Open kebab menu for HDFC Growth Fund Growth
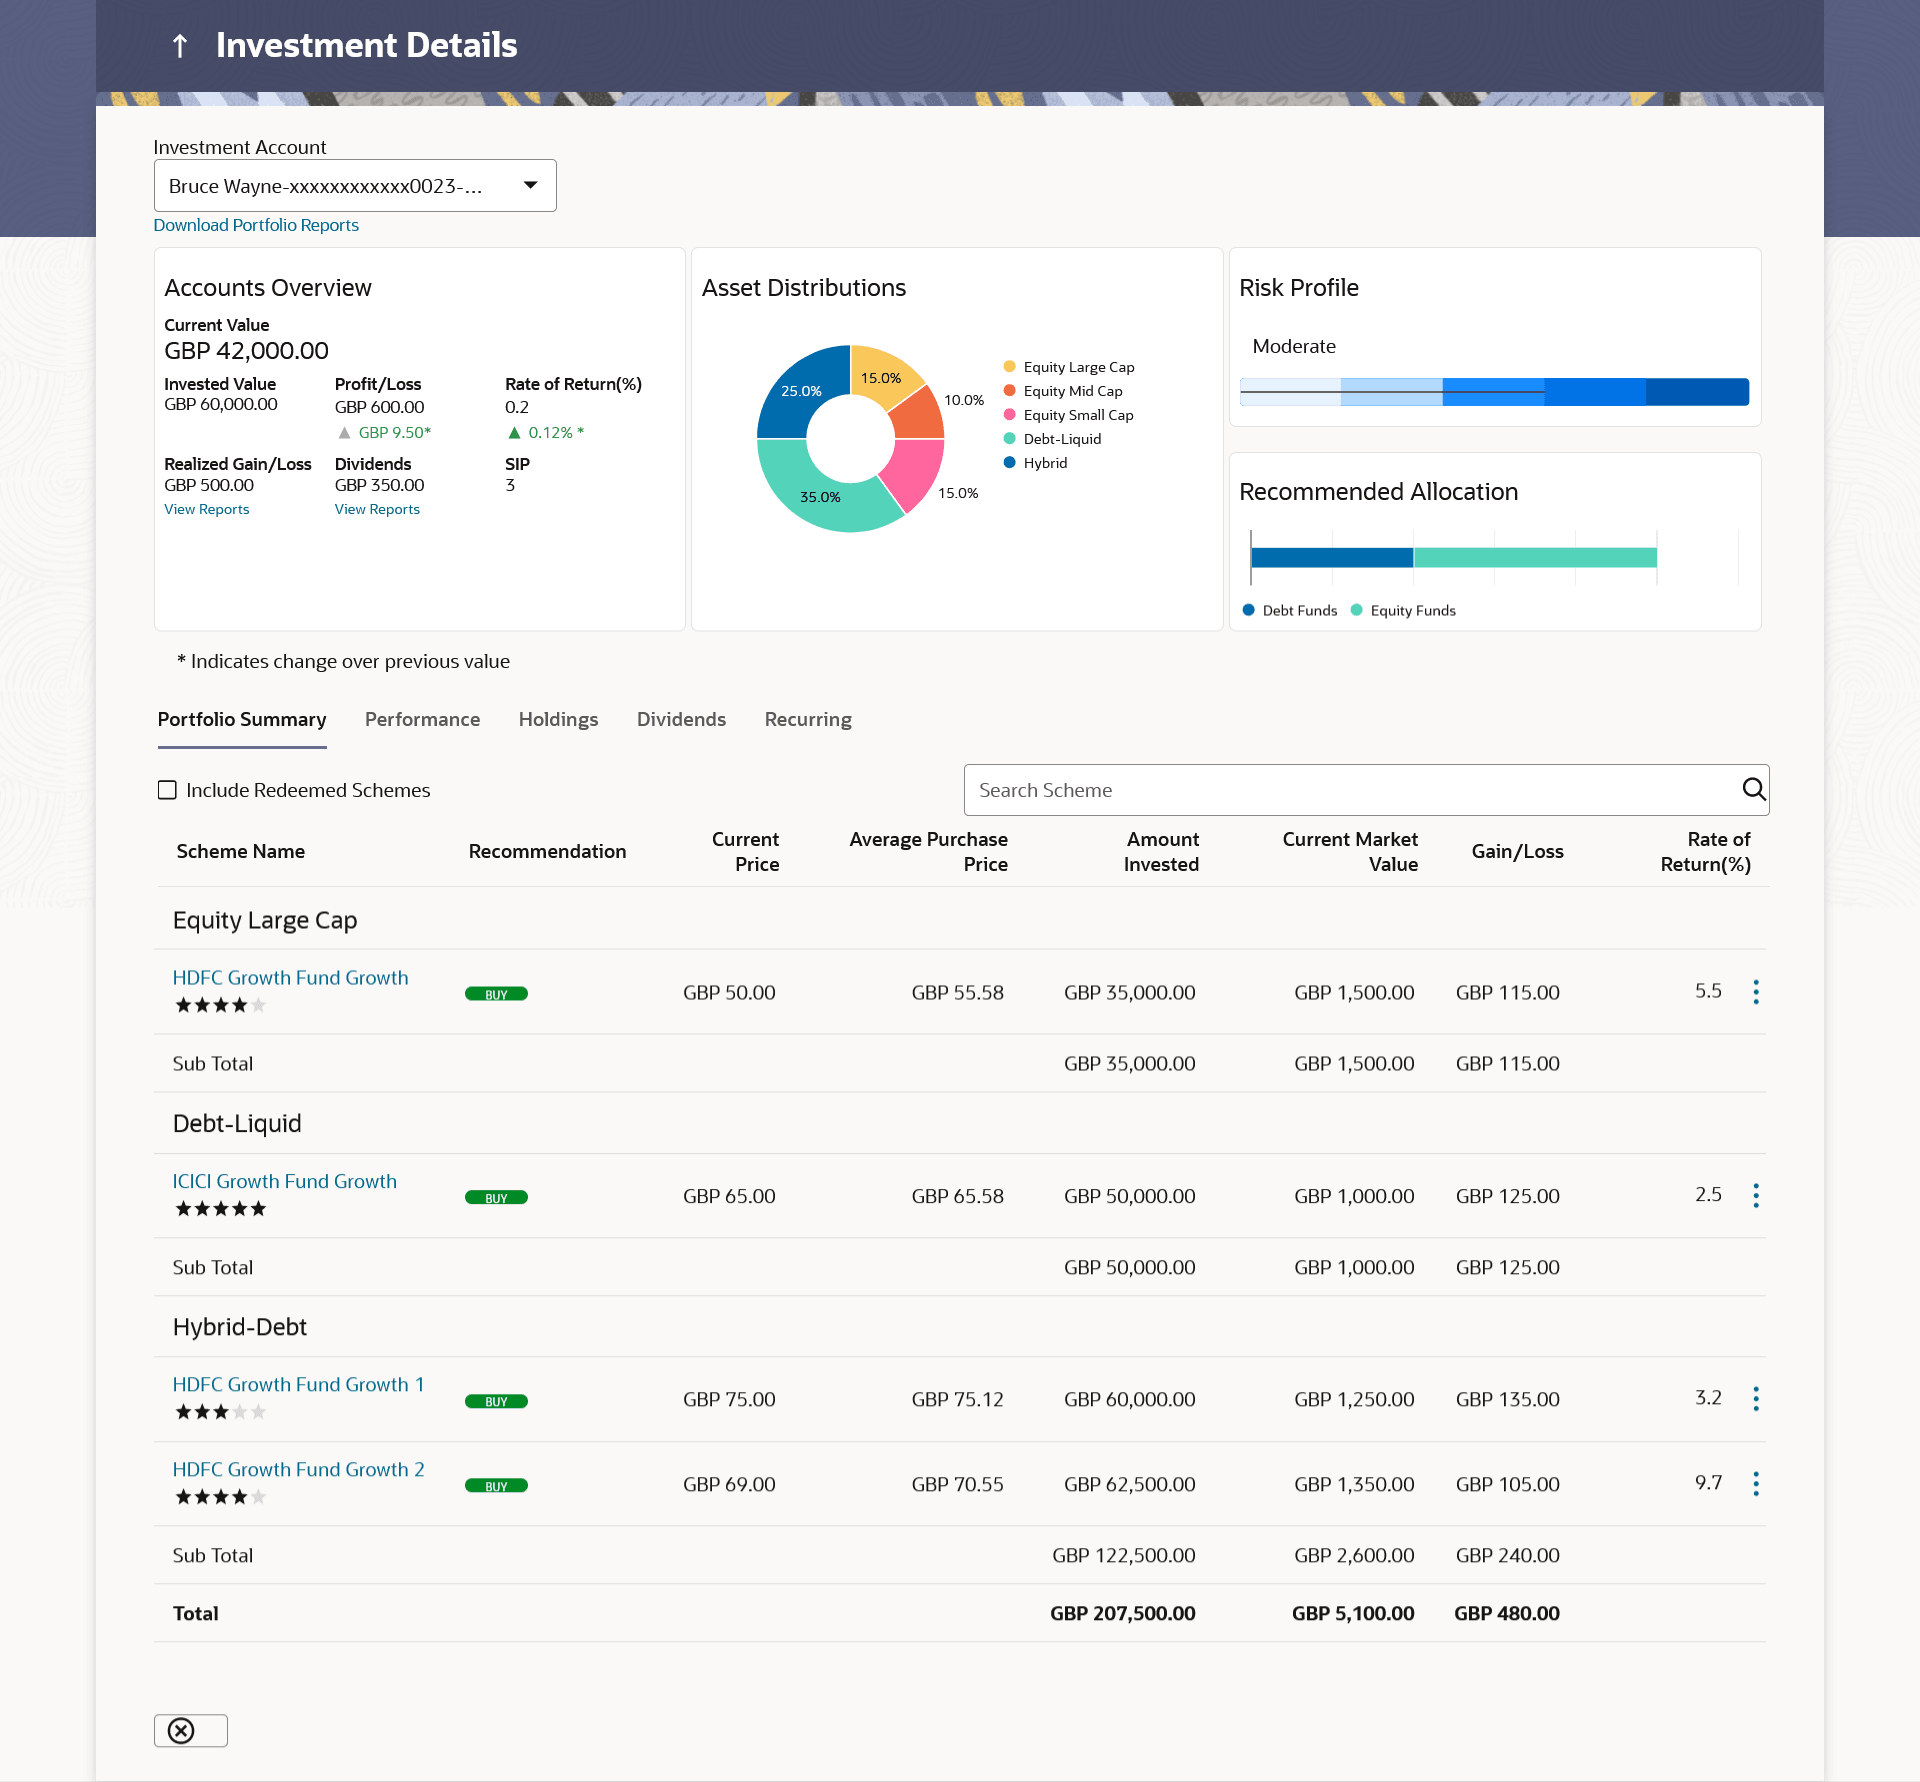This screenshot has height=1782, width=1920. point(1755,992)
